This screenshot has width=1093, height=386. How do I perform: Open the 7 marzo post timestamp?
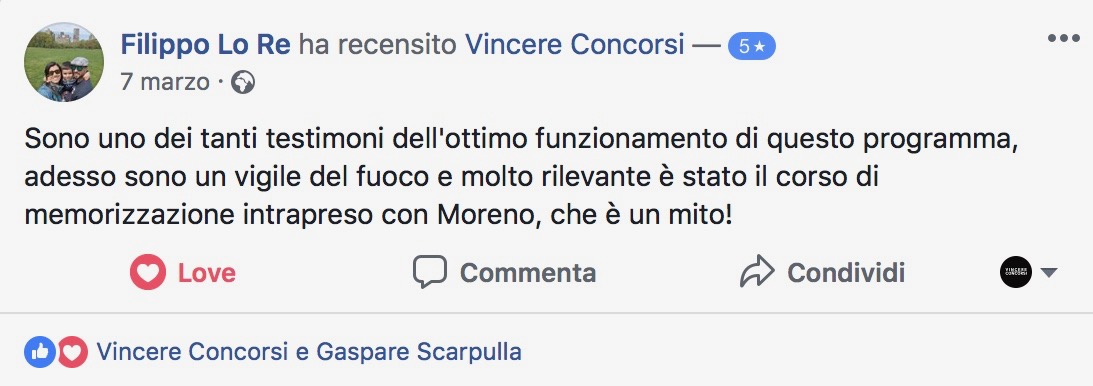165,83
